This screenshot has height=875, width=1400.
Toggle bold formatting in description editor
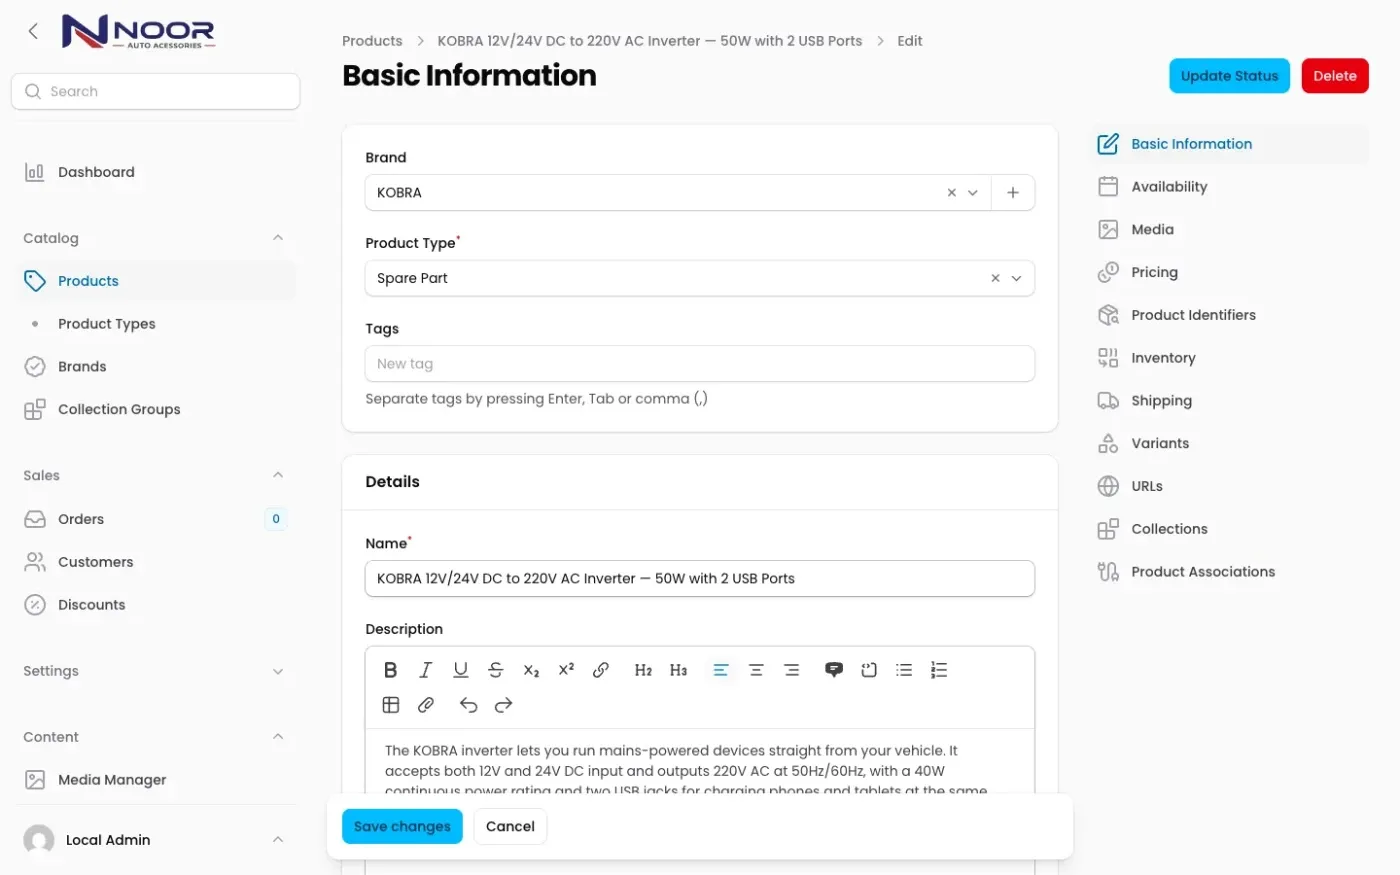click(x=391, y=670)
